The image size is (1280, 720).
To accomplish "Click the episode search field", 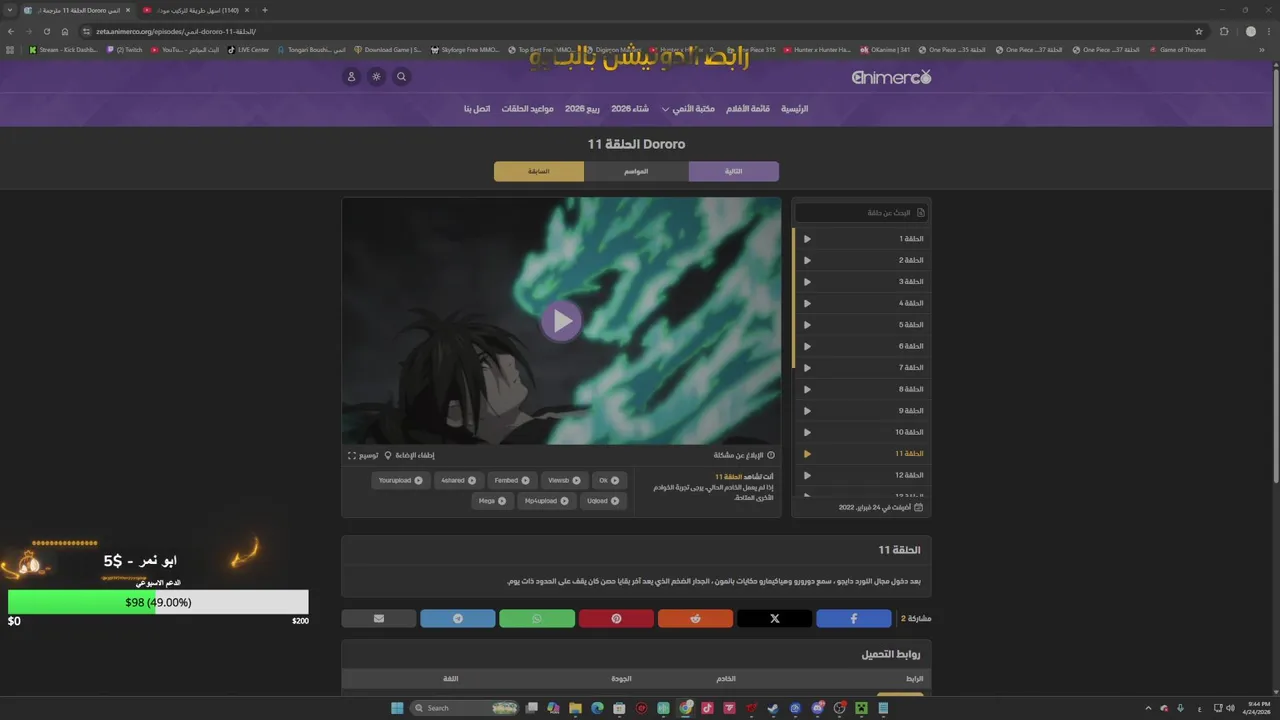I will pyautogui.click(x=863, y=212).
